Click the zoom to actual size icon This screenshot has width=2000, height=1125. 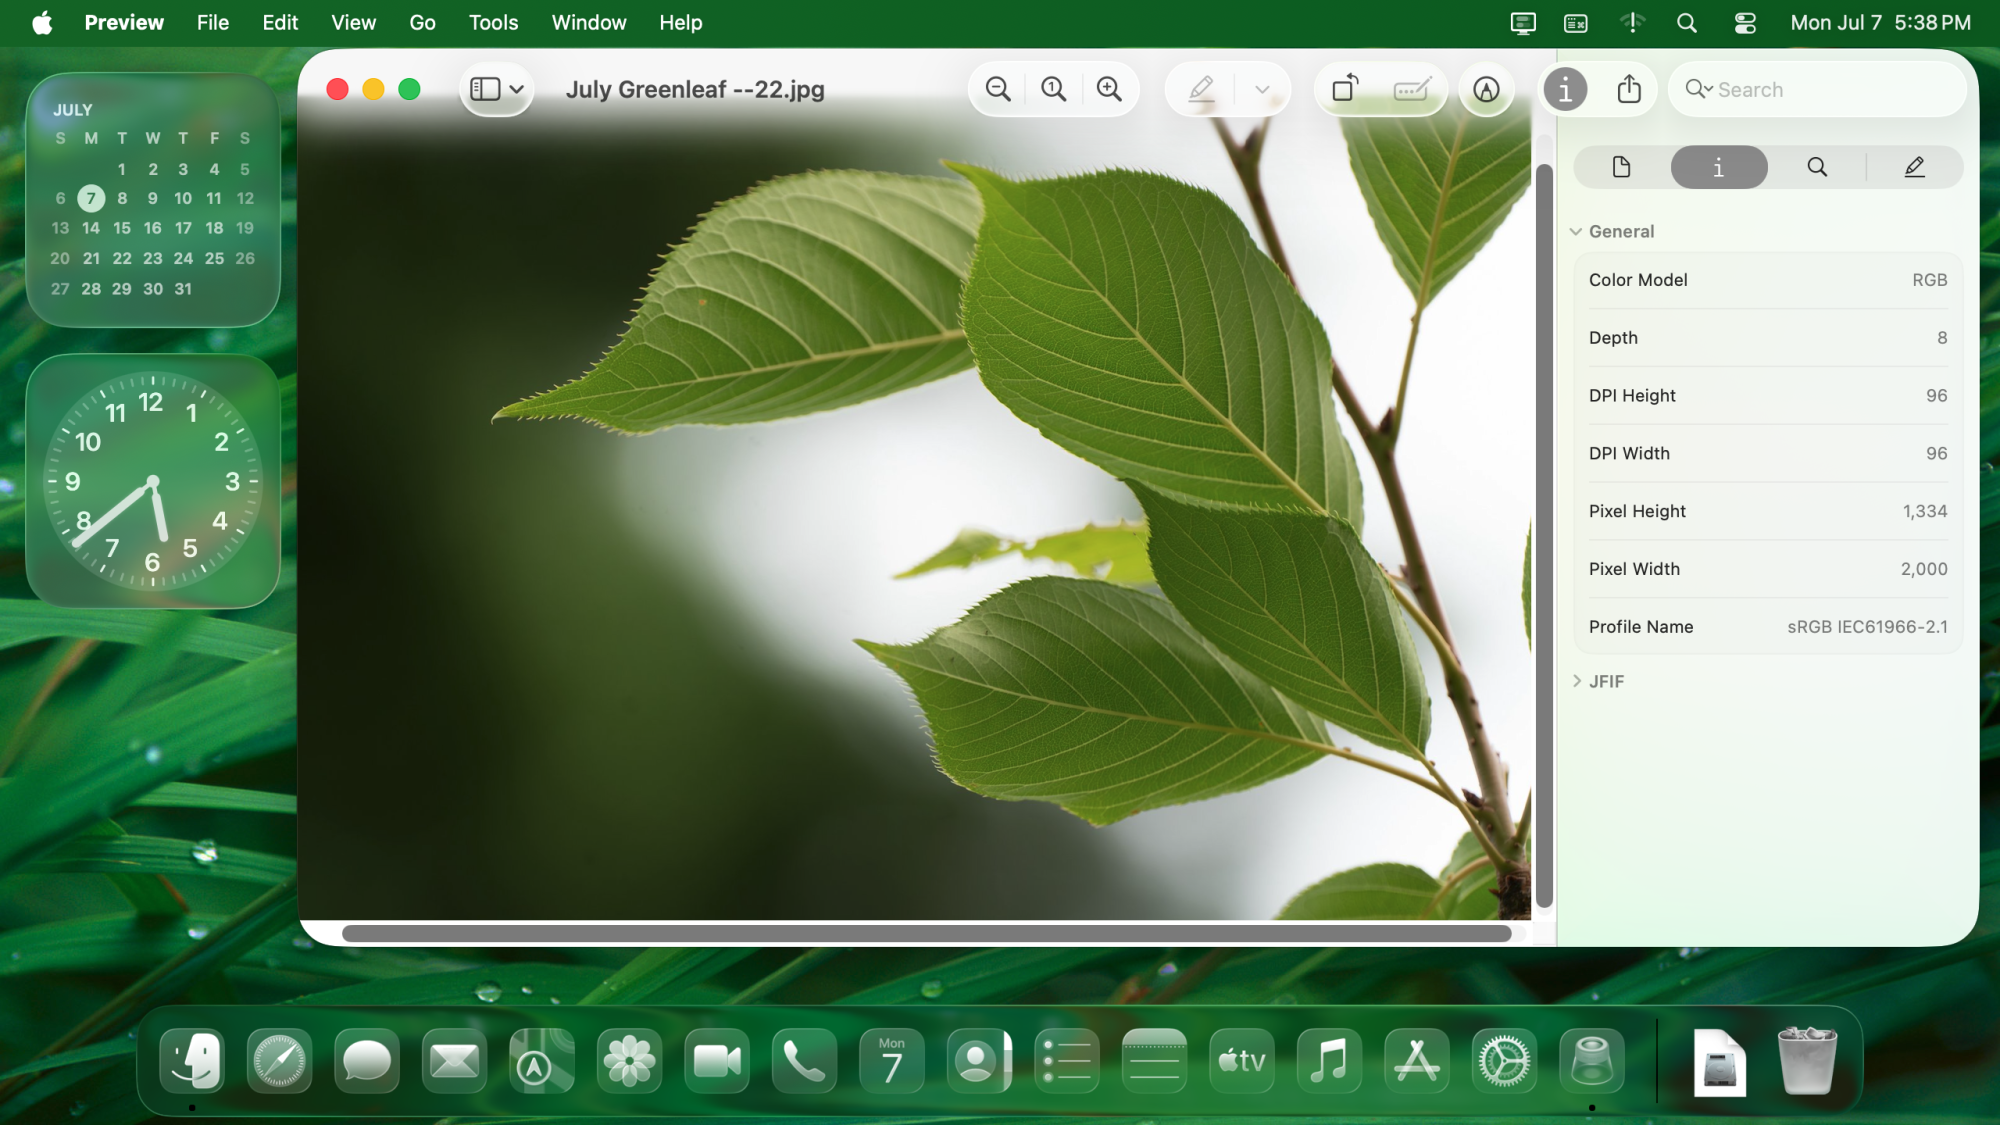coord(1053,90)
